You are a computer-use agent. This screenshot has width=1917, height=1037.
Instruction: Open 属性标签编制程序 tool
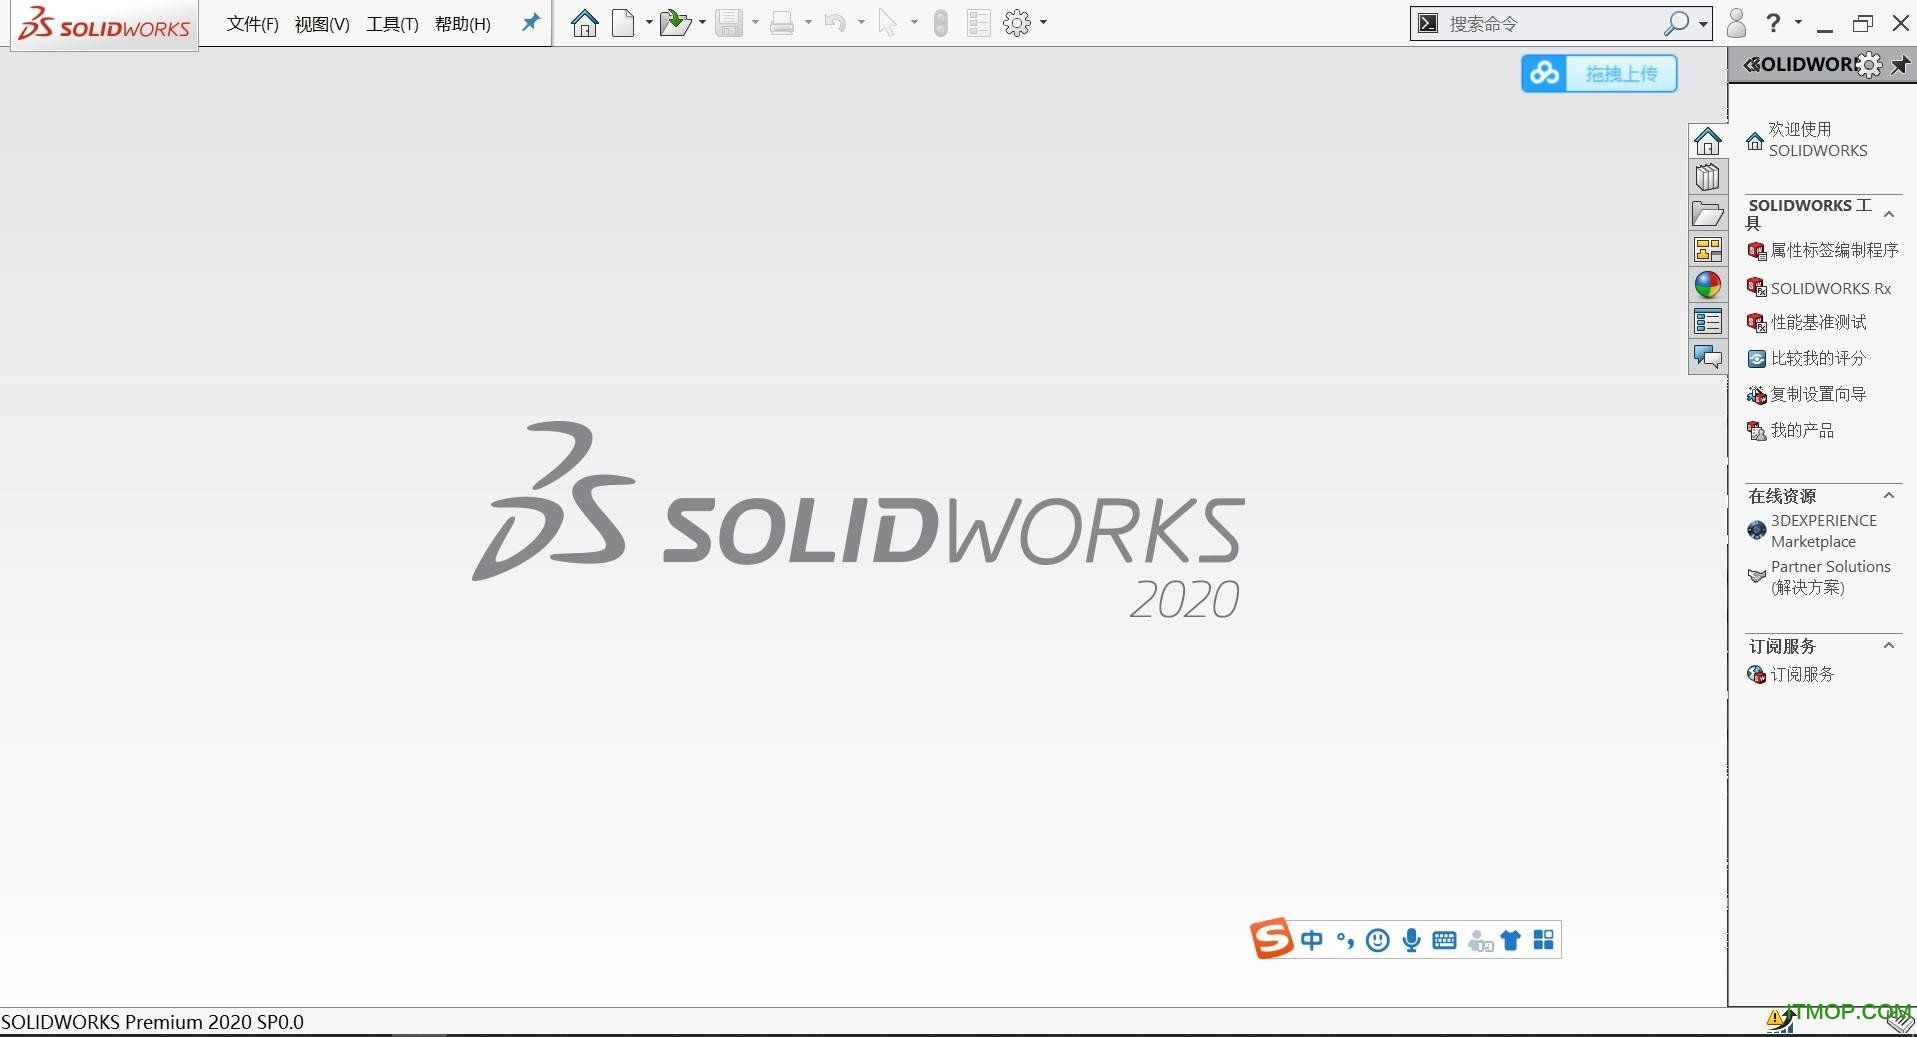tap(1822, 250)
